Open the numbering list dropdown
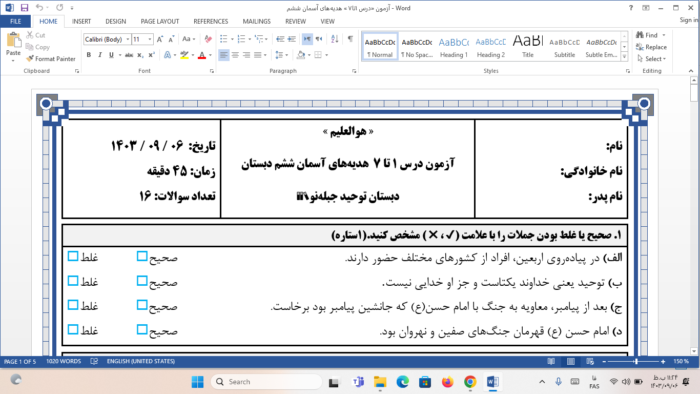The image size is (700, 394). [249, 39]
